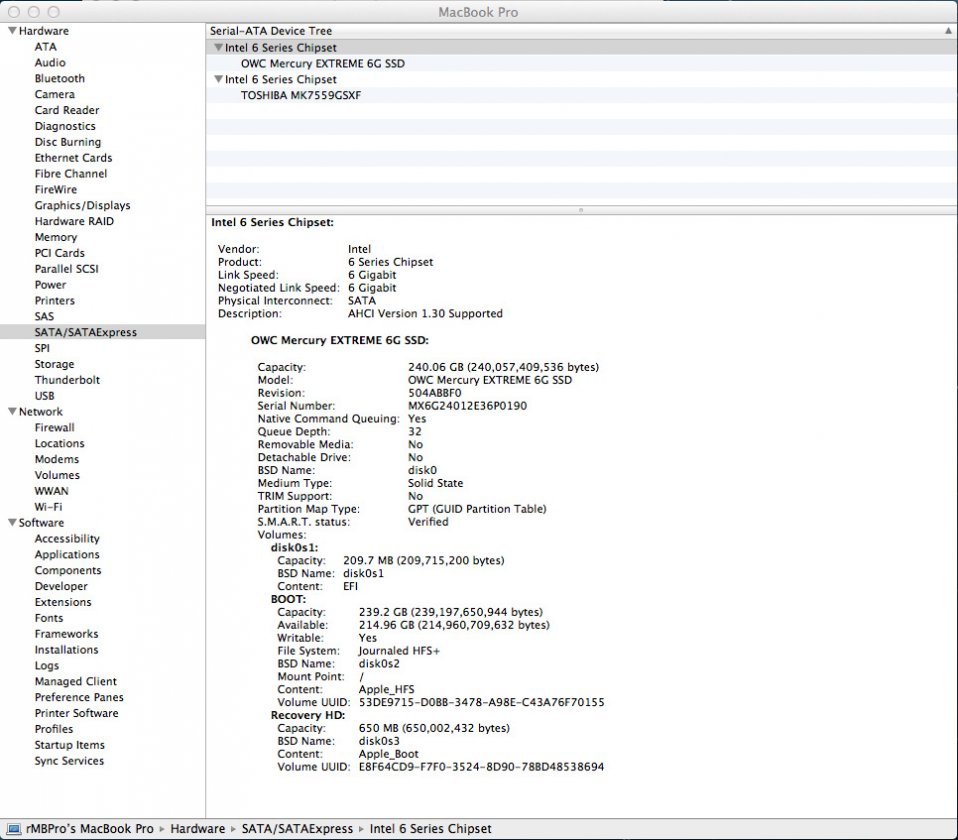Select SPI in the sidebar
Image resolution: width=958 pixels, height=840 pixels.
[x=42, y=349]
